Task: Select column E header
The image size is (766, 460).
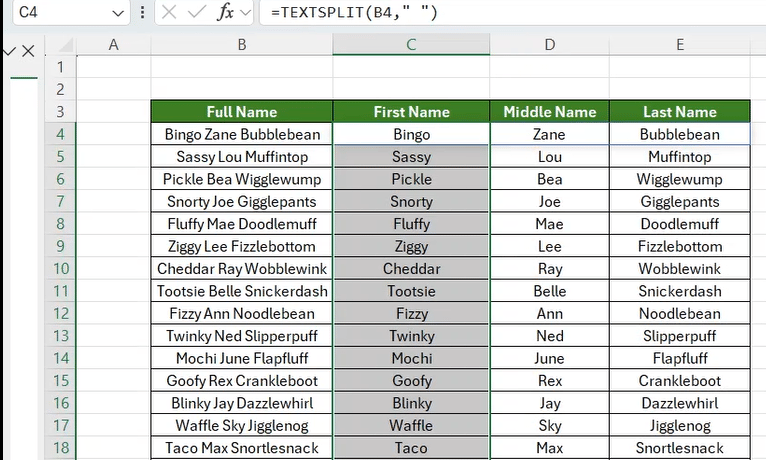Action: pyautogui.click(x=680, y=44)
